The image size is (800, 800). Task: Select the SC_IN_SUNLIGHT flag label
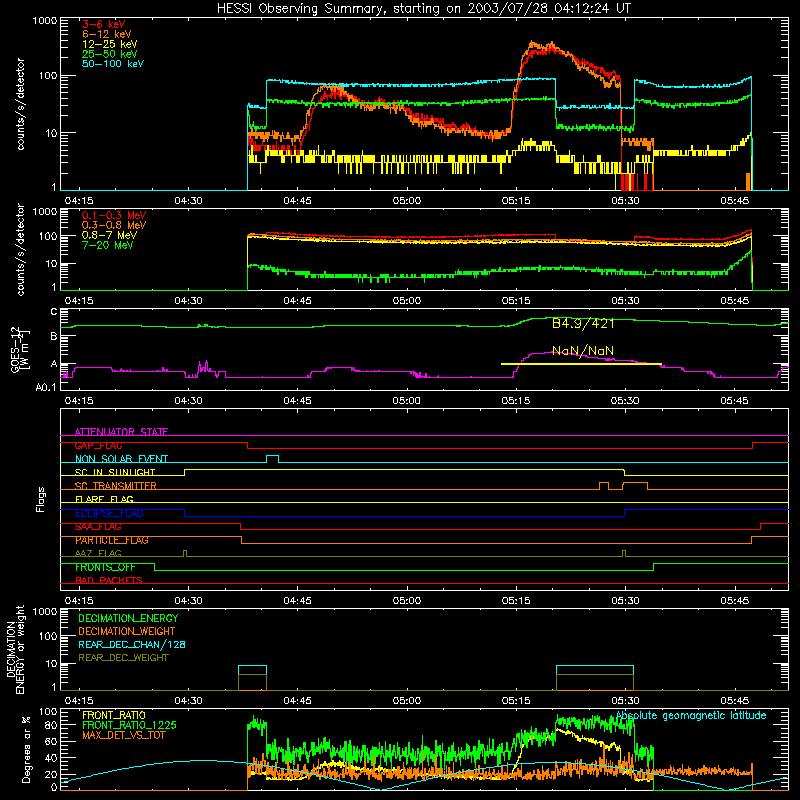(x=115, y=472)
